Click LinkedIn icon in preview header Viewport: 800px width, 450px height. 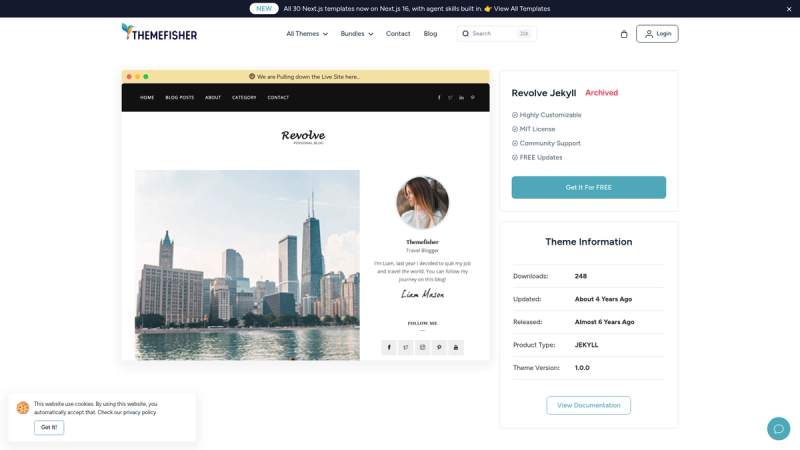(461, 97)
